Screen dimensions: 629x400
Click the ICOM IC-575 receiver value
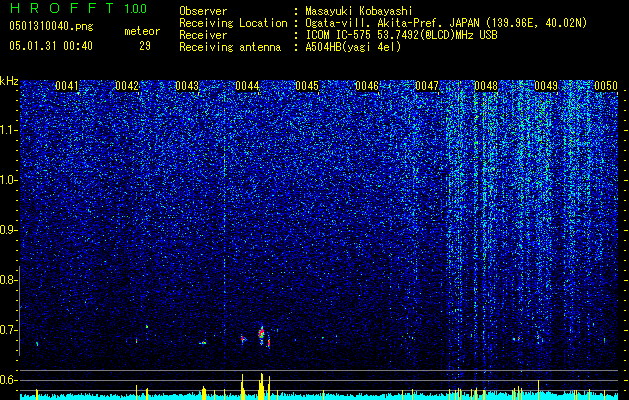[x=401, y=35]
